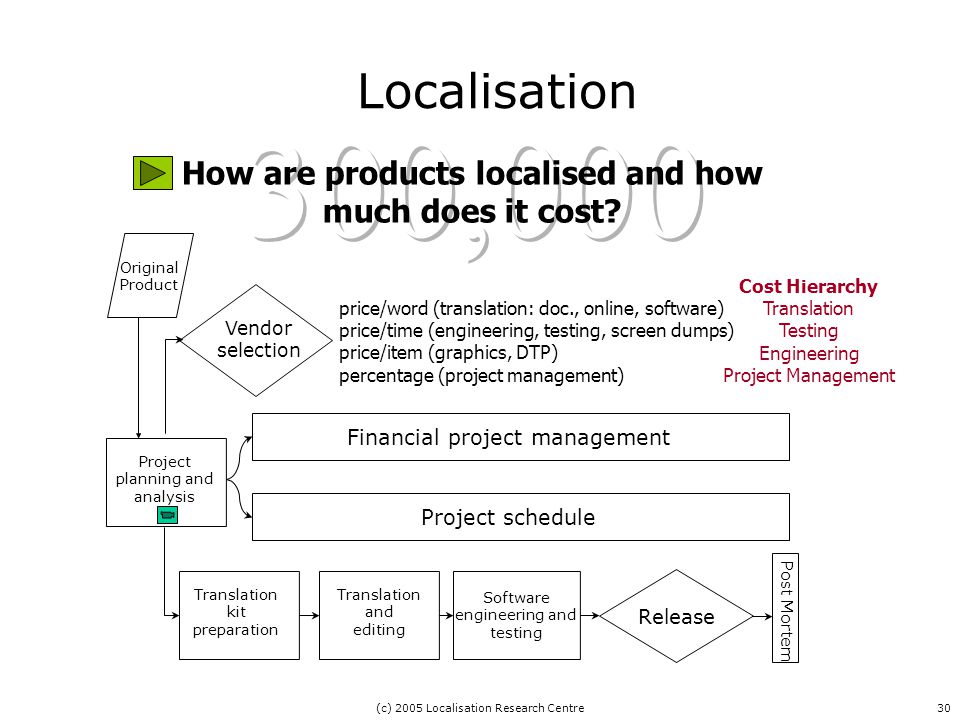Viewport: 960px width, 720px height.
Task: Select the Software engineering and testing box
Action: (517, 615)
